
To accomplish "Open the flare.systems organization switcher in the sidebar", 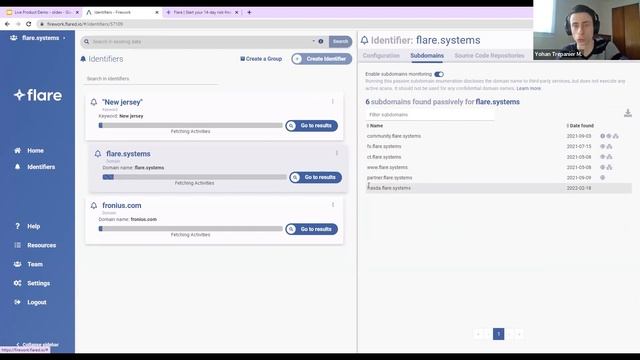I will click(38, 38).
